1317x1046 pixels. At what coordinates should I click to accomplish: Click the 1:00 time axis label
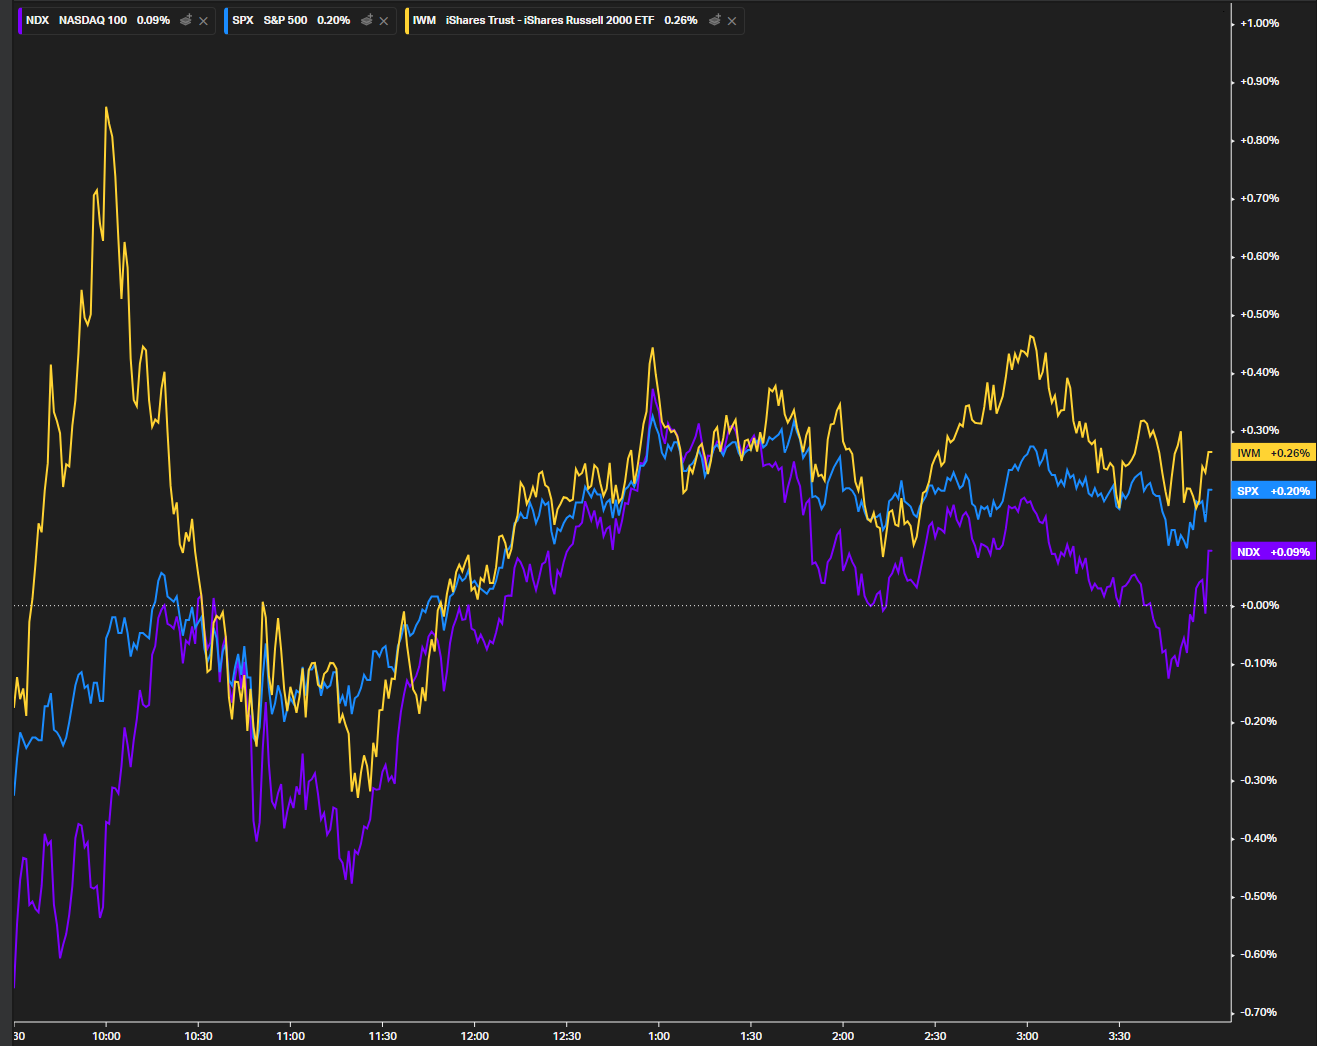pyautogui.click(x=659, y=1036)
